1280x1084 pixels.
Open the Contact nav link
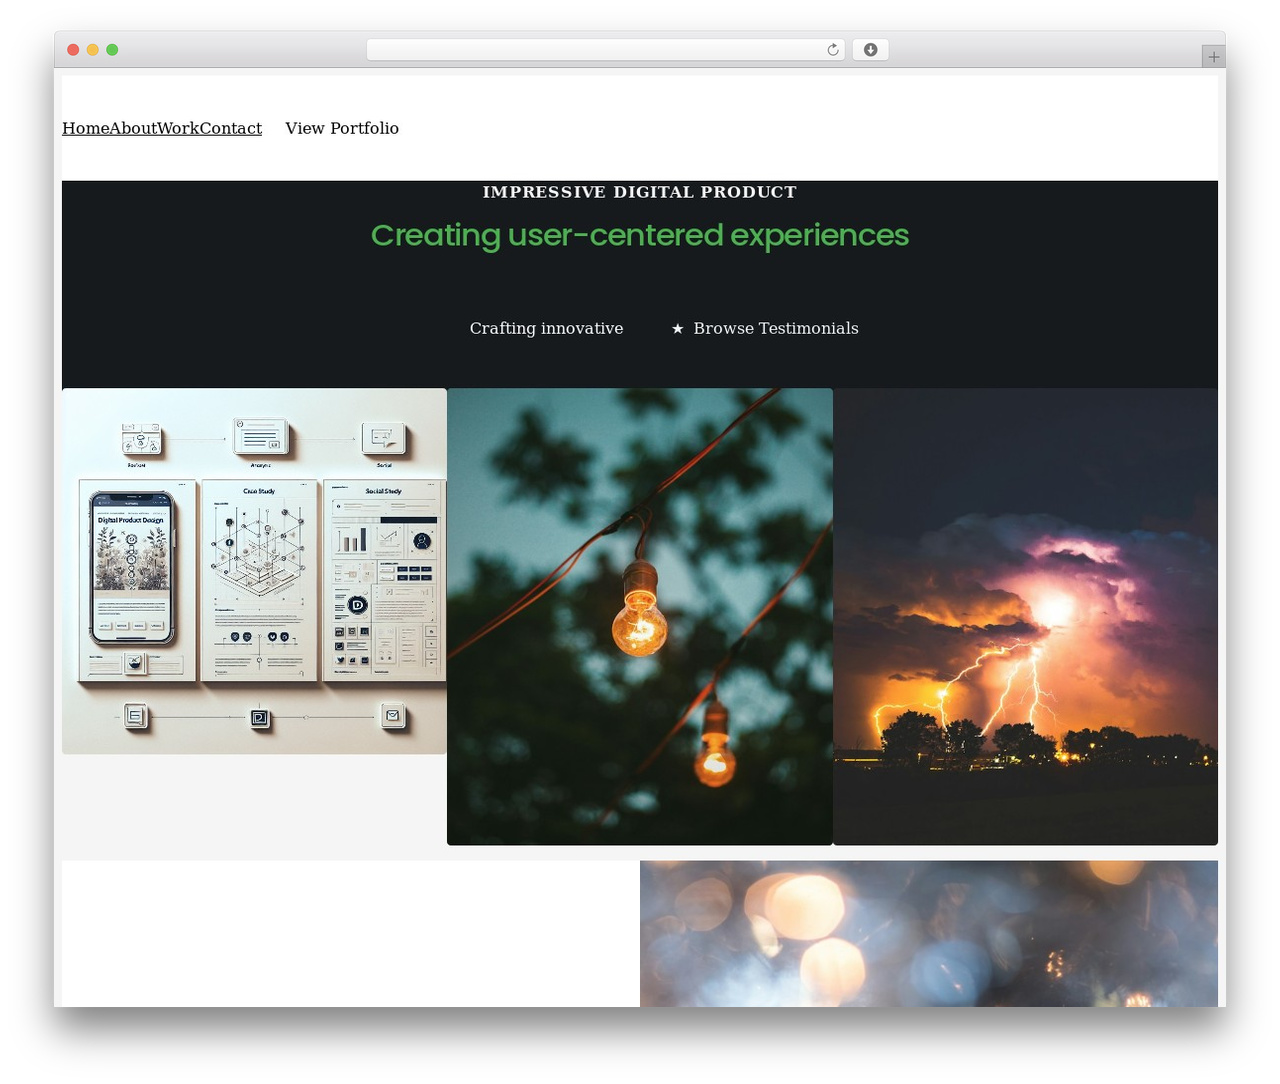(231, 128)
